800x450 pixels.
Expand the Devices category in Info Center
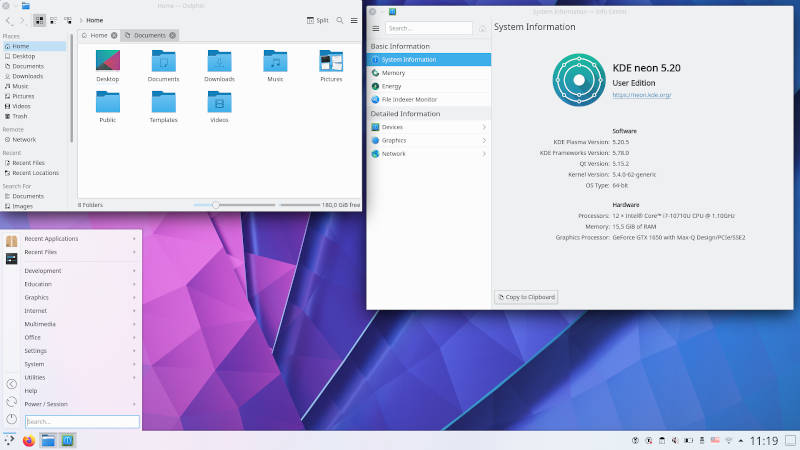(429, 127)
